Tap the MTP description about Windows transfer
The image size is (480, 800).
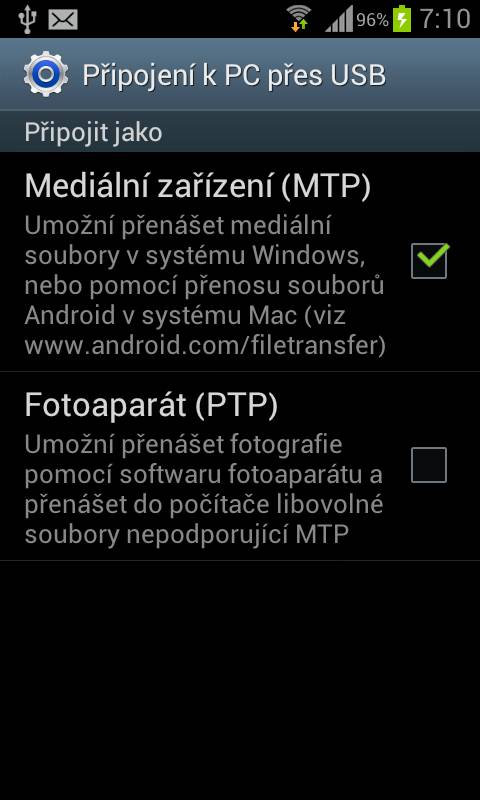point(205,286)
